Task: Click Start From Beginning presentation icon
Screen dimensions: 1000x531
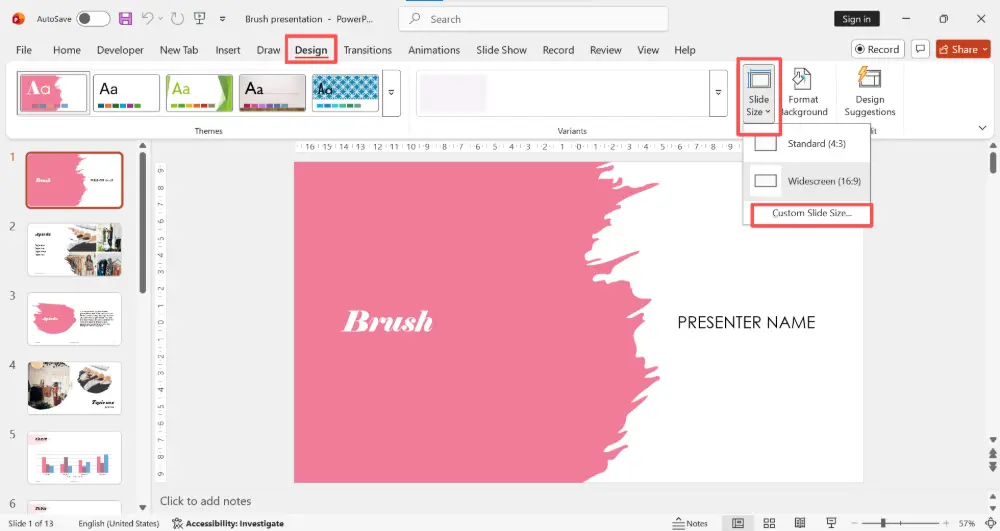Action: pyautogui.click(x=200, y=19)
